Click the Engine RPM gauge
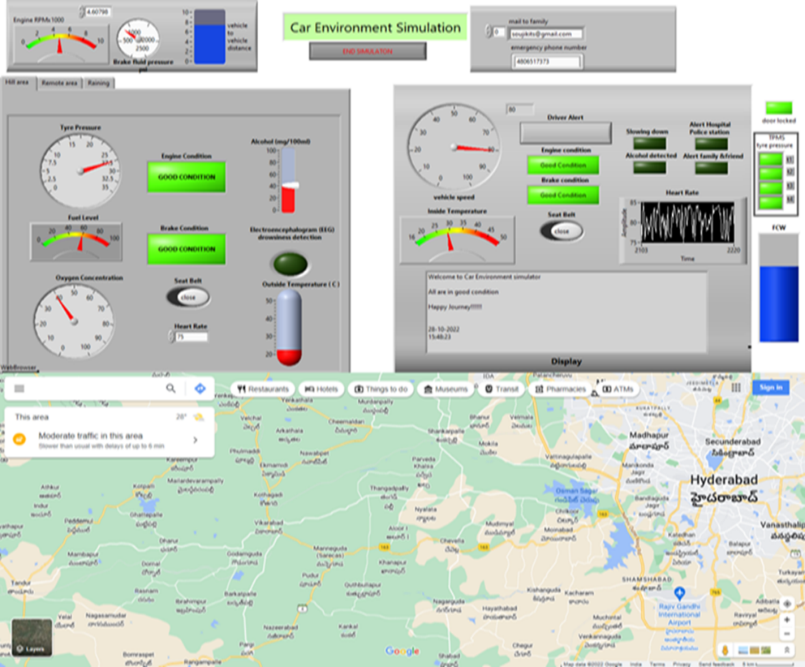The image size is (805, 667). click(61, 43)
